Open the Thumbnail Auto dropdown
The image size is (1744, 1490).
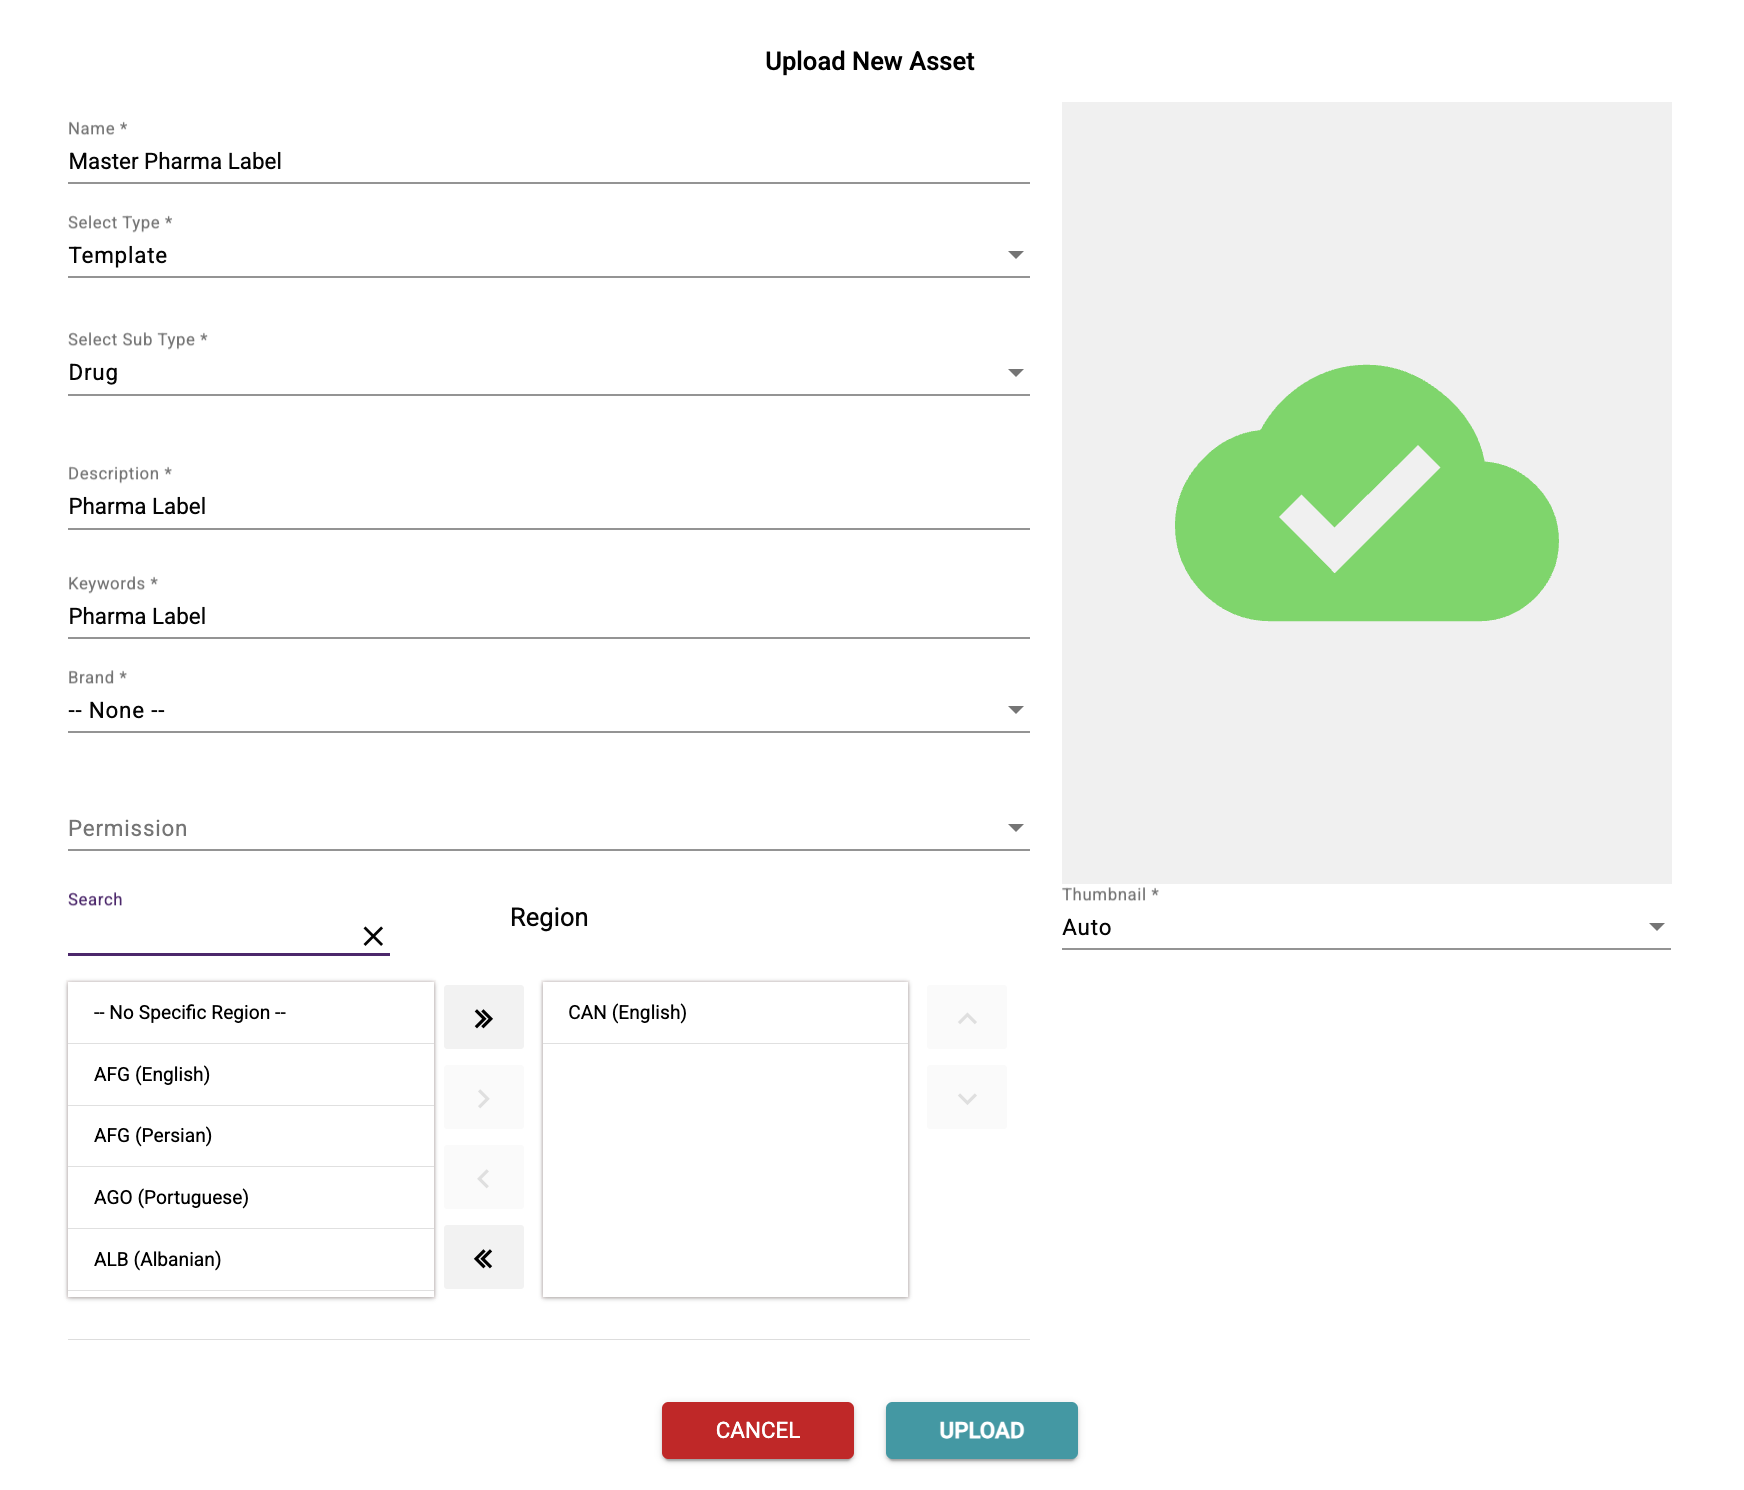click(x=1366, y=927)
